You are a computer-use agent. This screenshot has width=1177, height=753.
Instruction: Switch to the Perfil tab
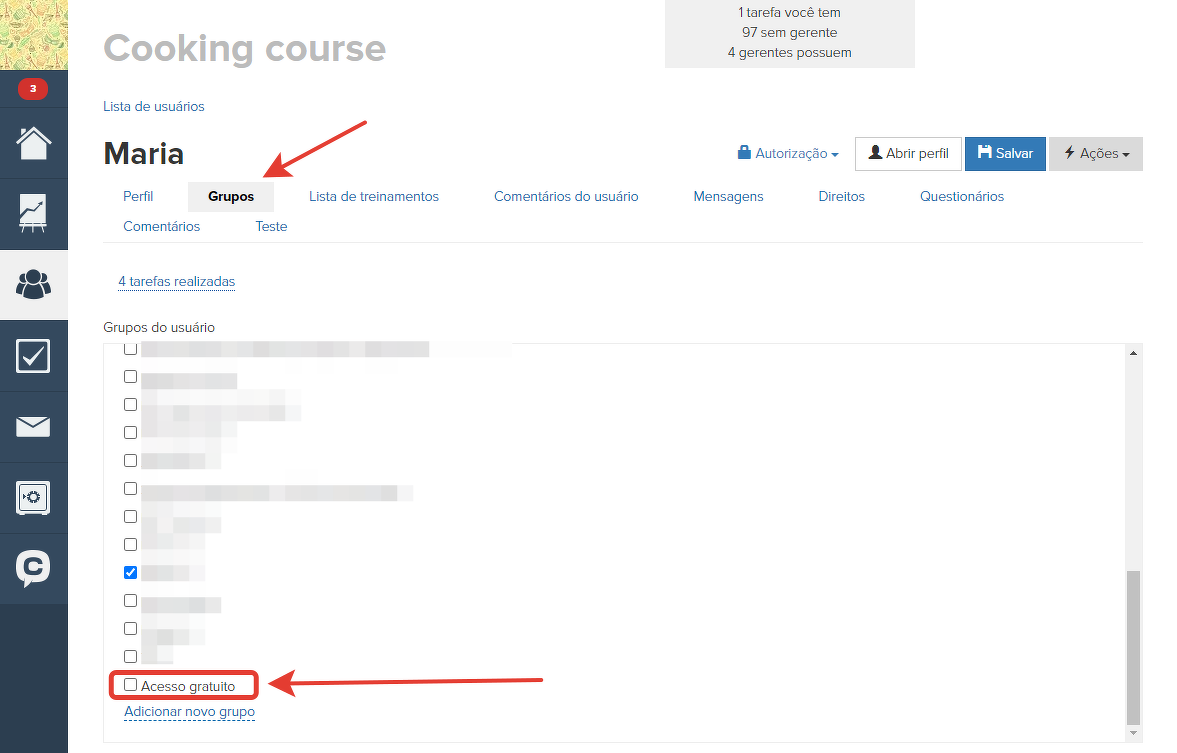click(x=138, y=197)
